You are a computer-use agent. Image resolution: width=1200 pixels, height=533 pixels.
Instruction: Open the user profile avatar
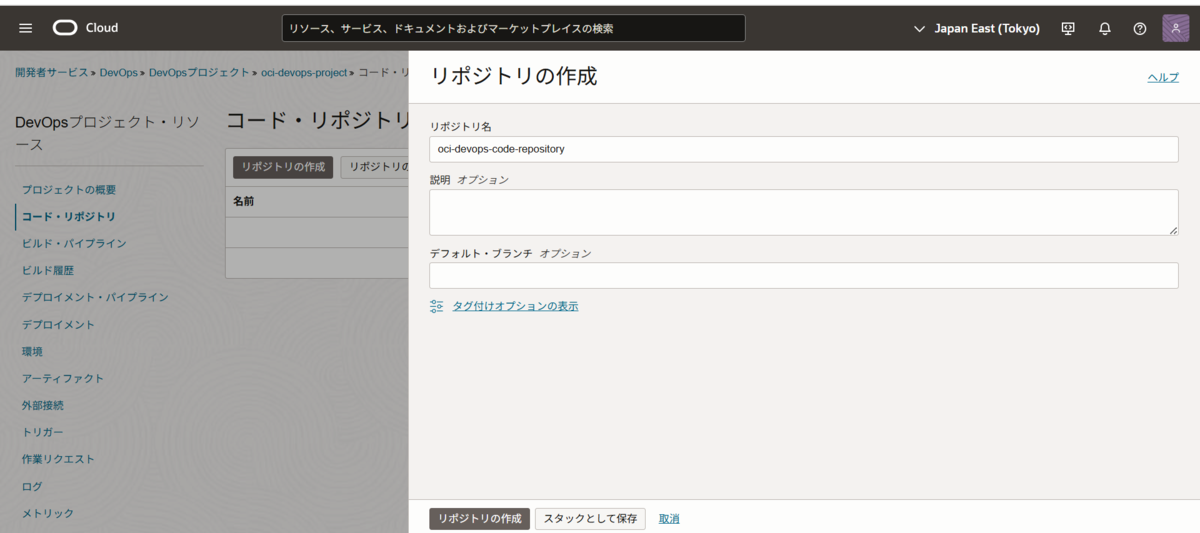tap(1175, 28)
